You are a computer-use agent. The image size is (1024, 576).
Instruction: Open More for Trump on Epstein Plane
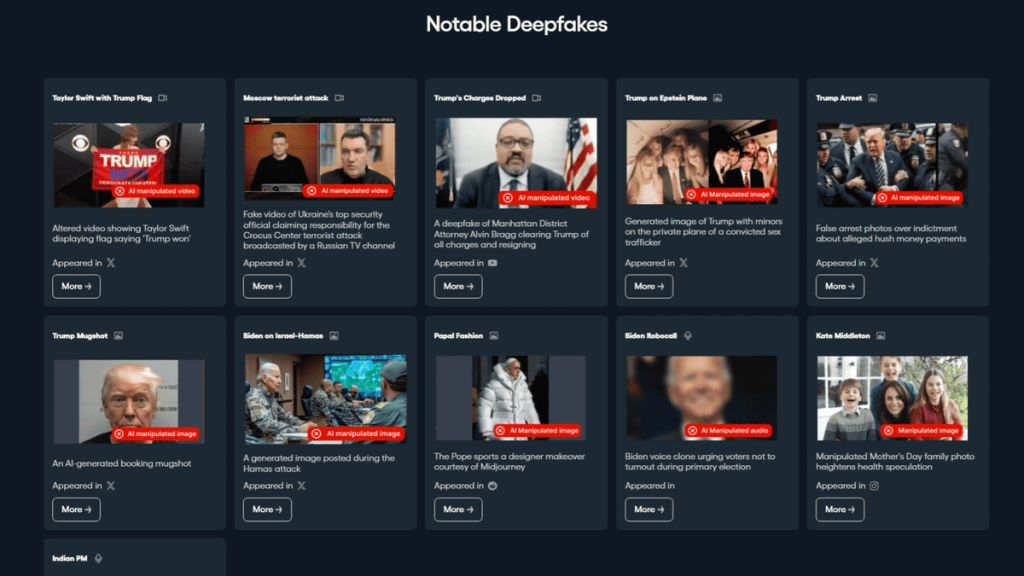click(648, 286)
